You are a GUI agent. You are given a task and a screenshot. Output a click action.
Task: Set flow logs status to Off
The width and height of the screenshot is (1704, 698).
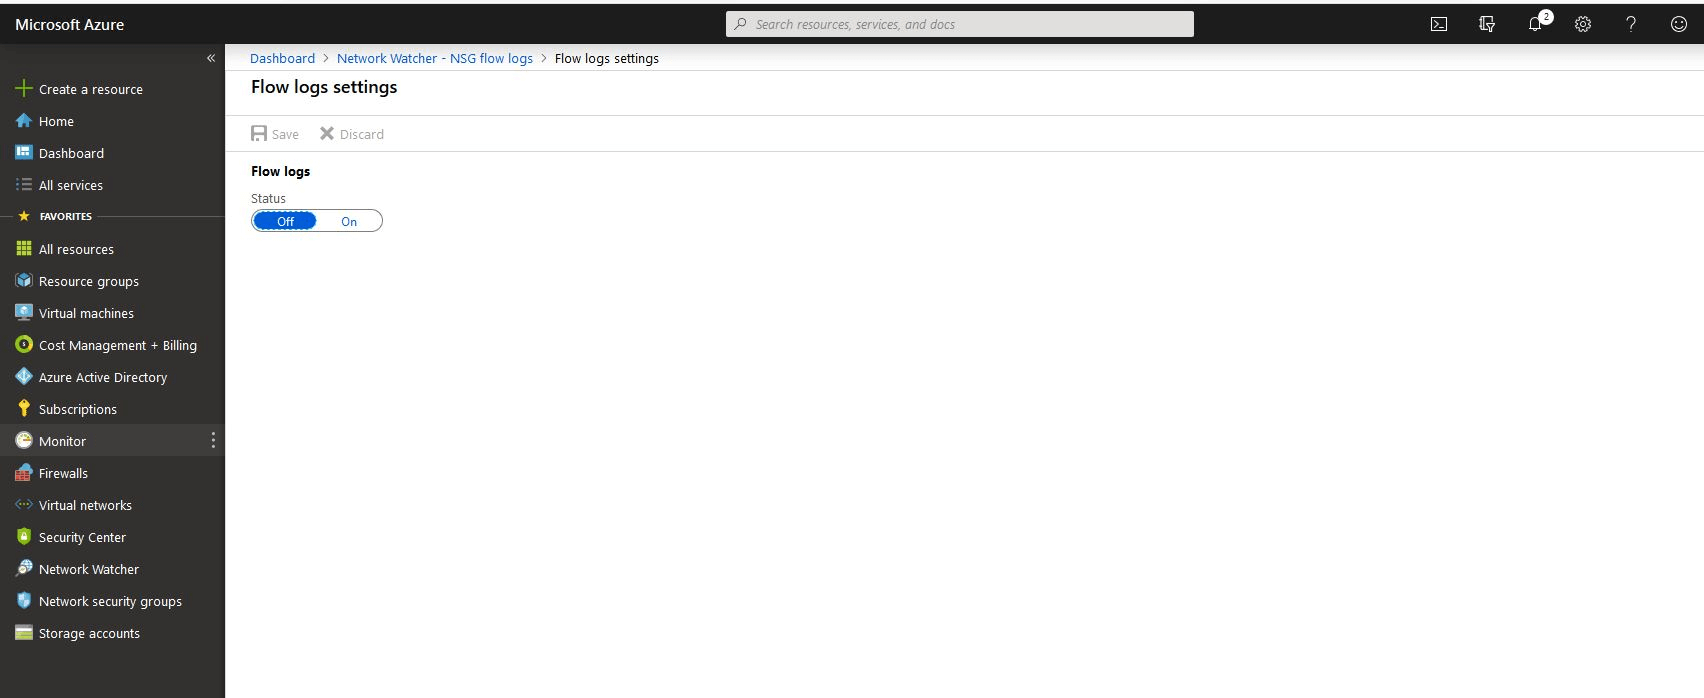(x=285, y=221)
